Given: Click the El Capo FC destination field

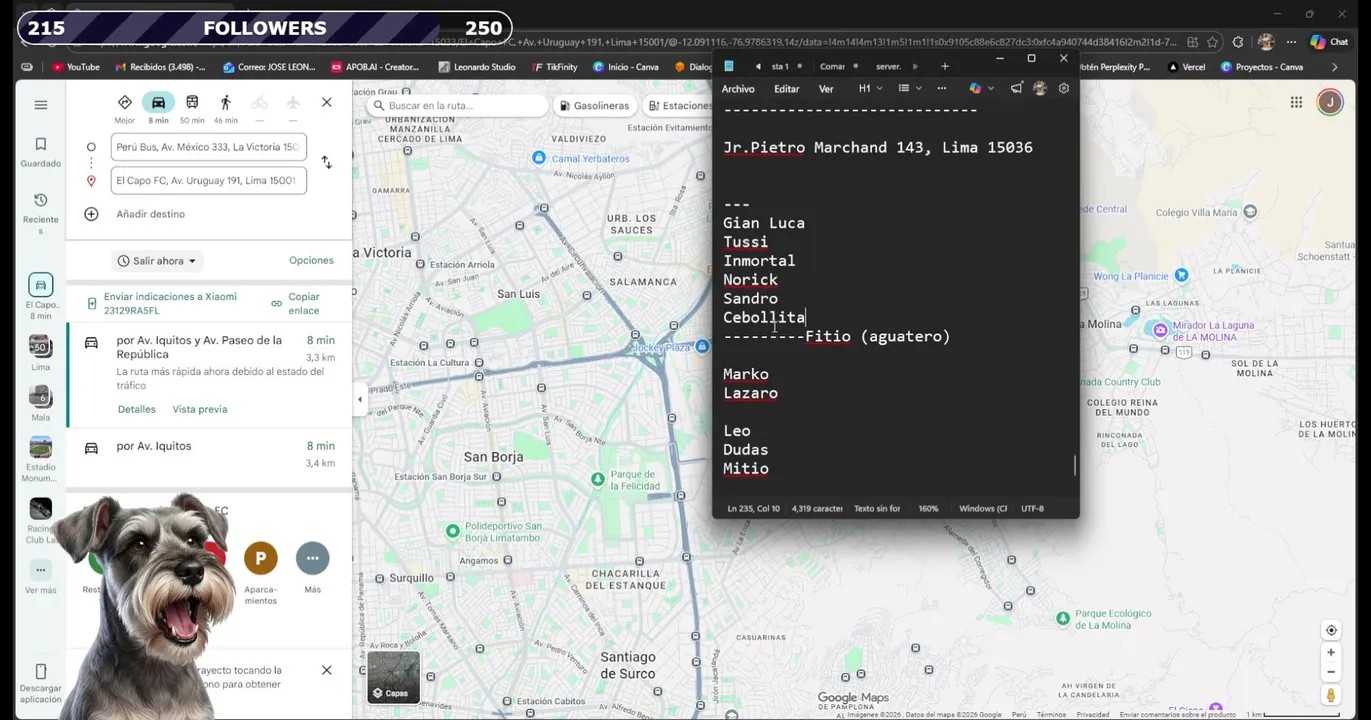Looking at the screenshot, I should [208, 181].
